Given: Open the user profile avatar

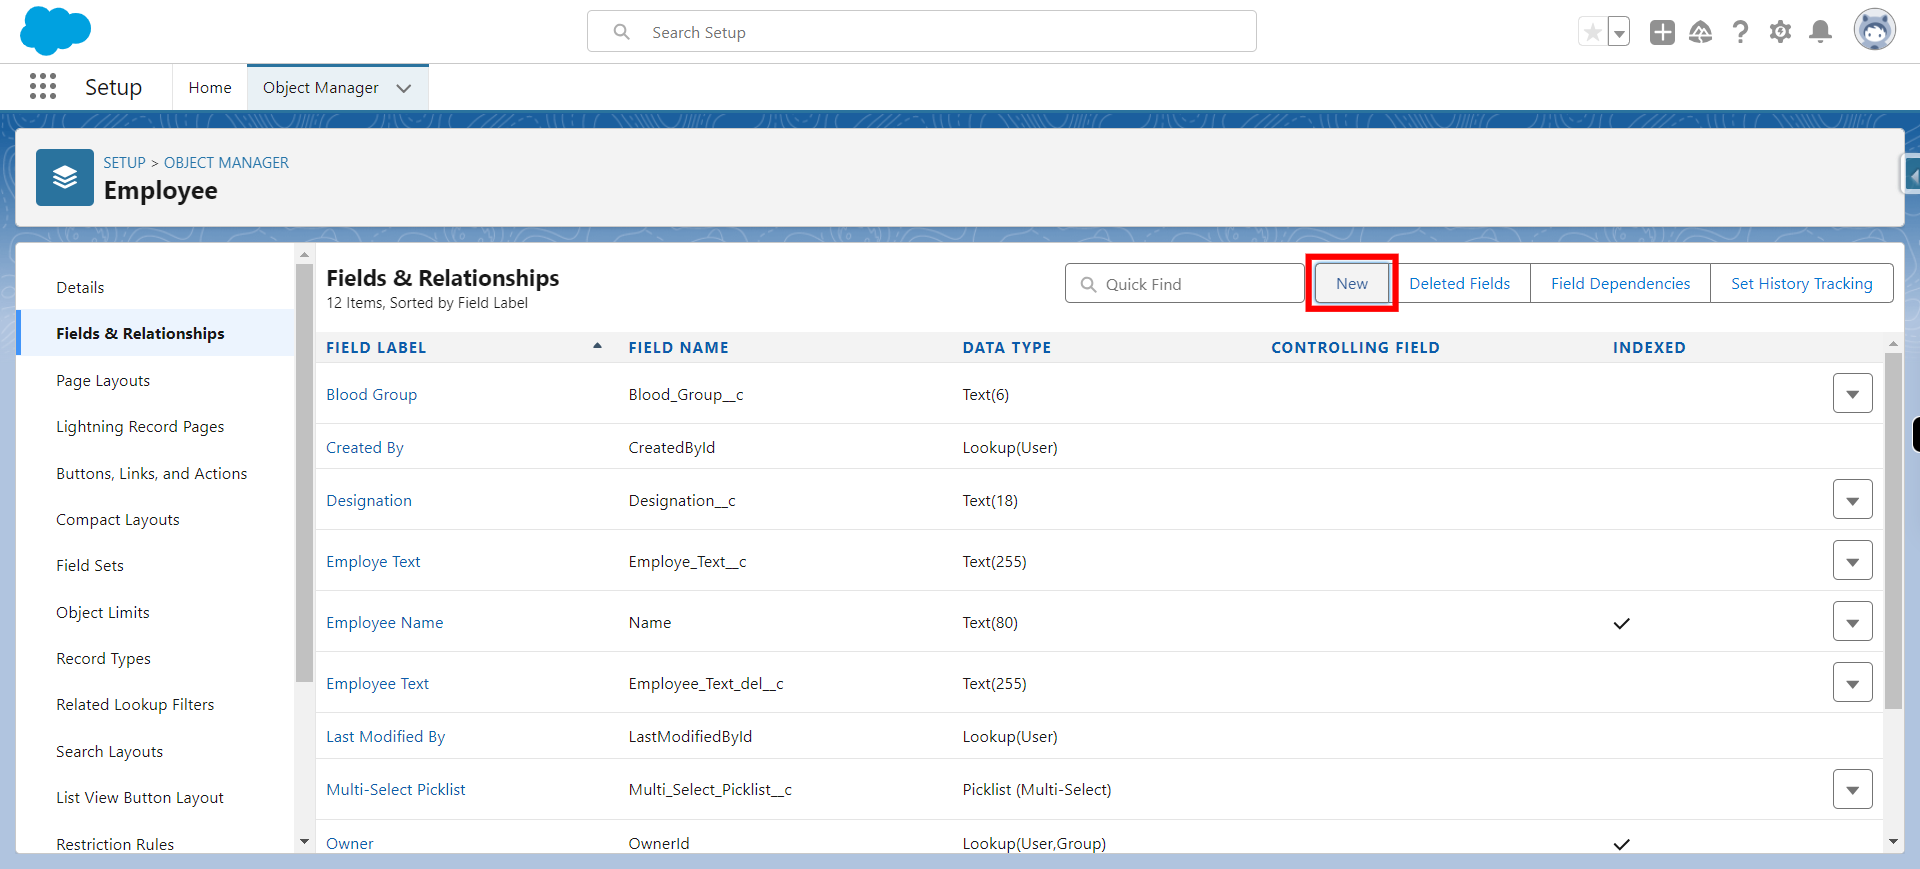Looking at the screenshot, I should tap(1875, 30).
